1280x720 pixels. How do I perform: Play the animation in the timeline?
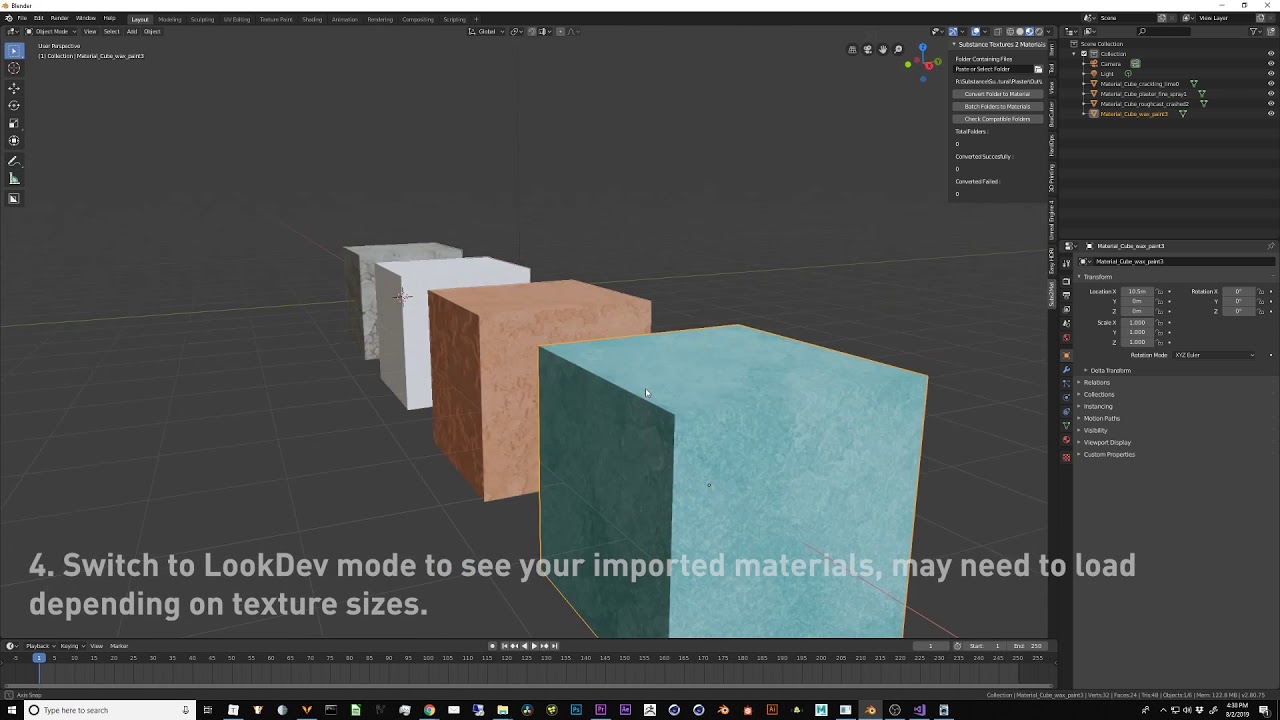click(x=534, y=646)
